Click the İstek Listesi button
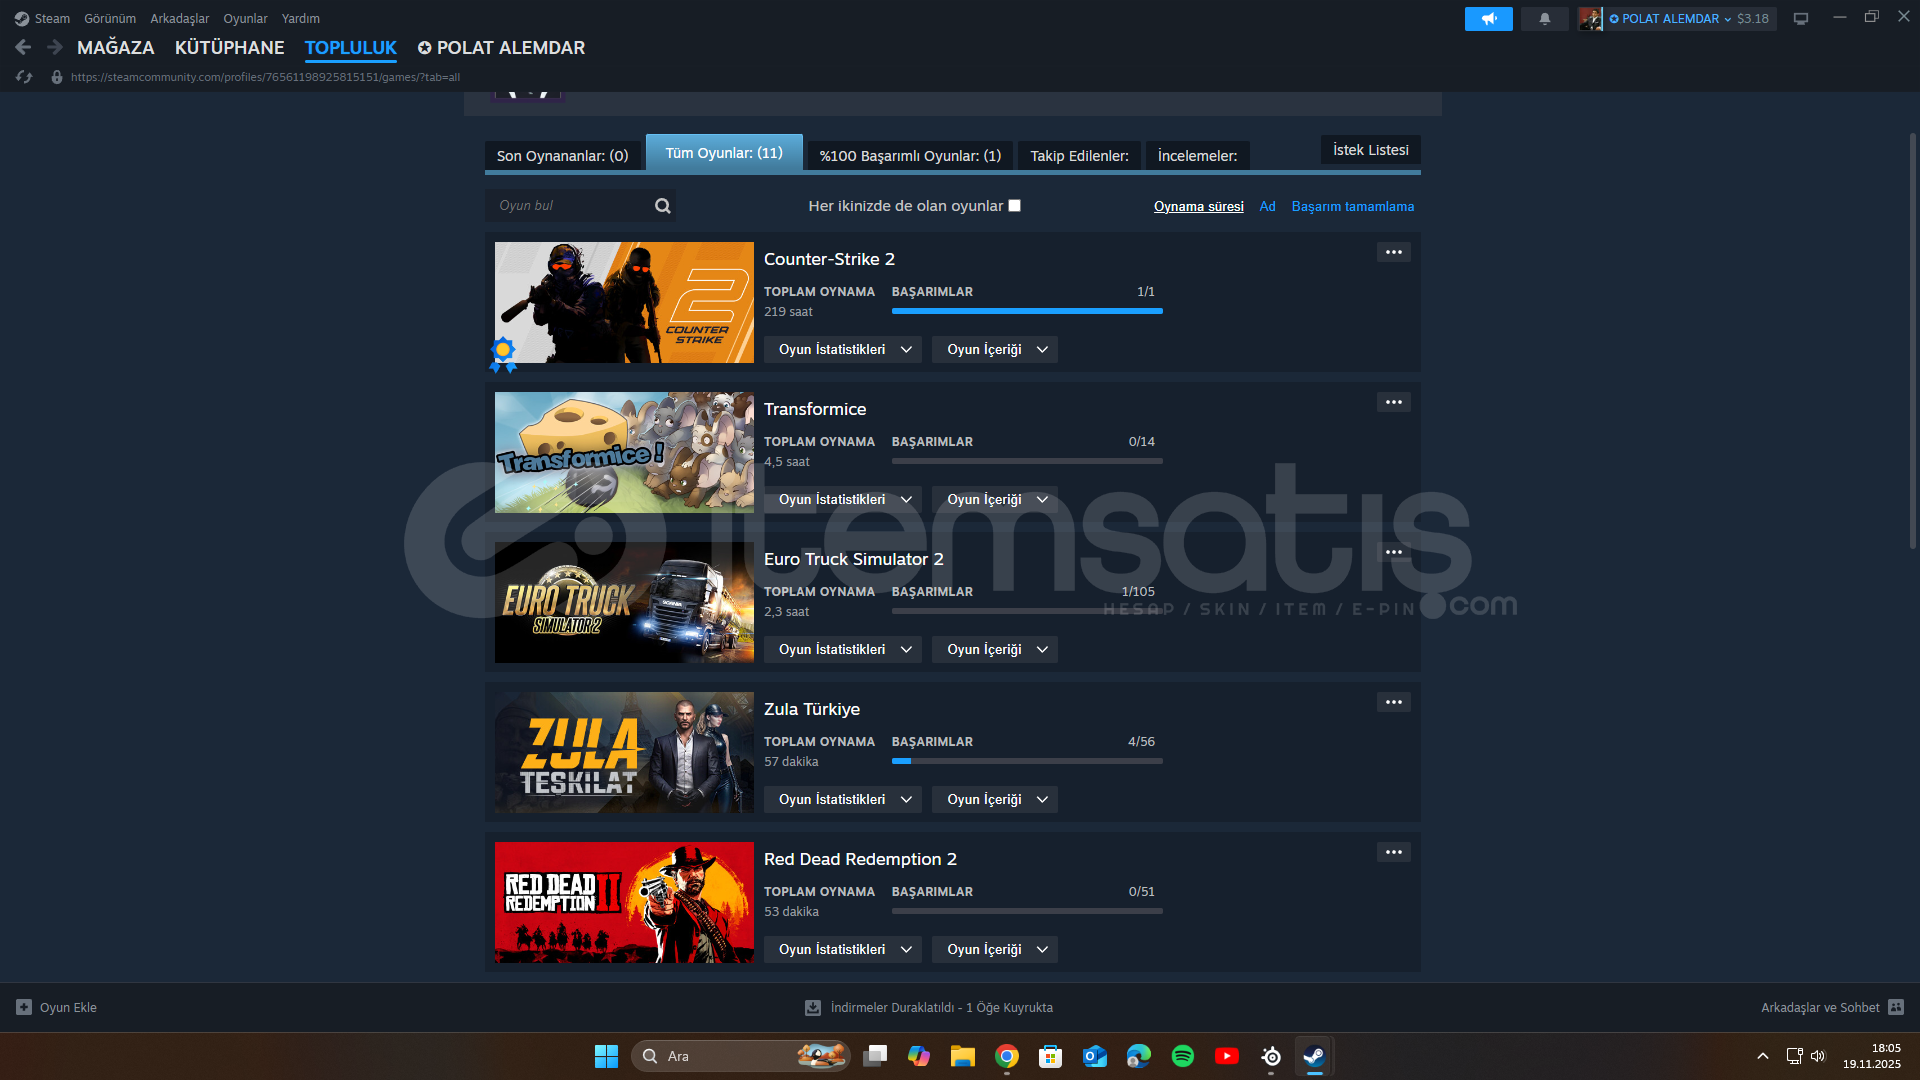 (x=1370, y=150)
